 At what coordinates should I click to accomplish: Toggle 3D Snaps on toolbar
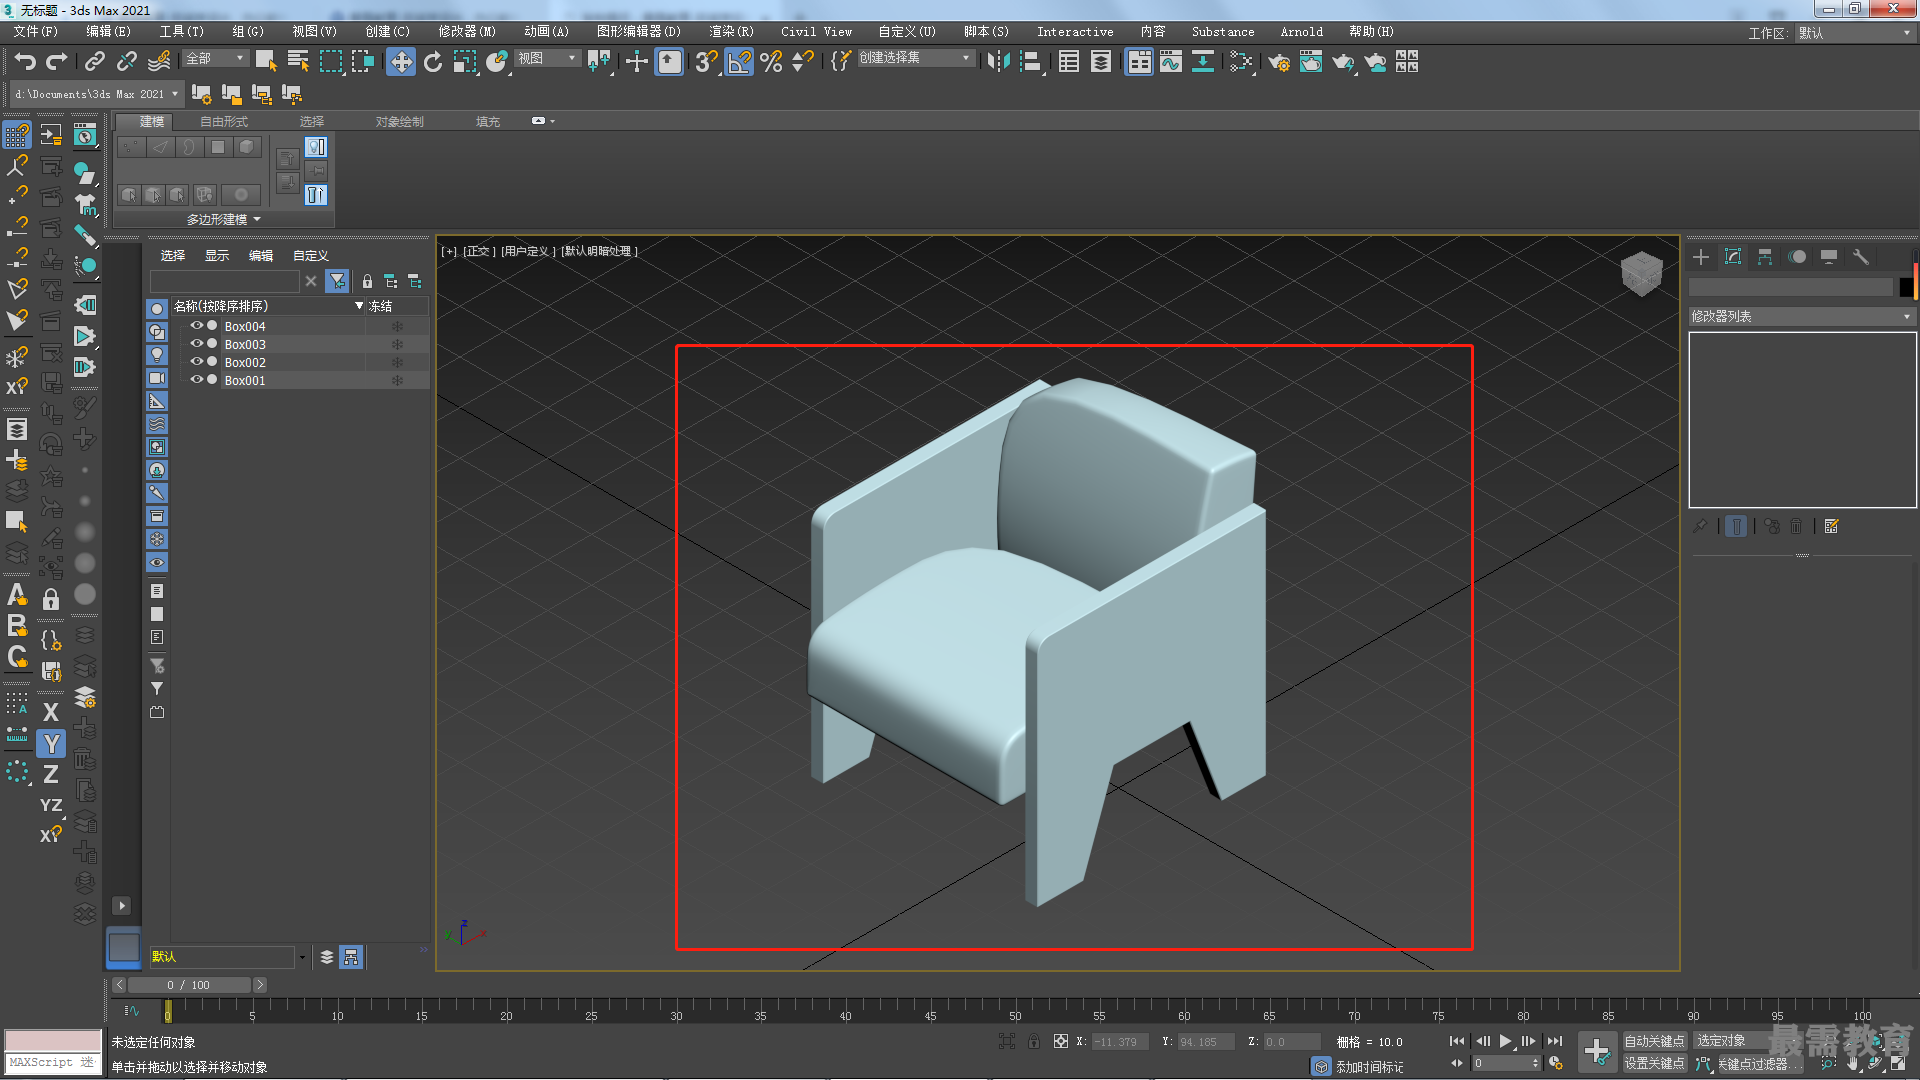click(x=707, y=62)
